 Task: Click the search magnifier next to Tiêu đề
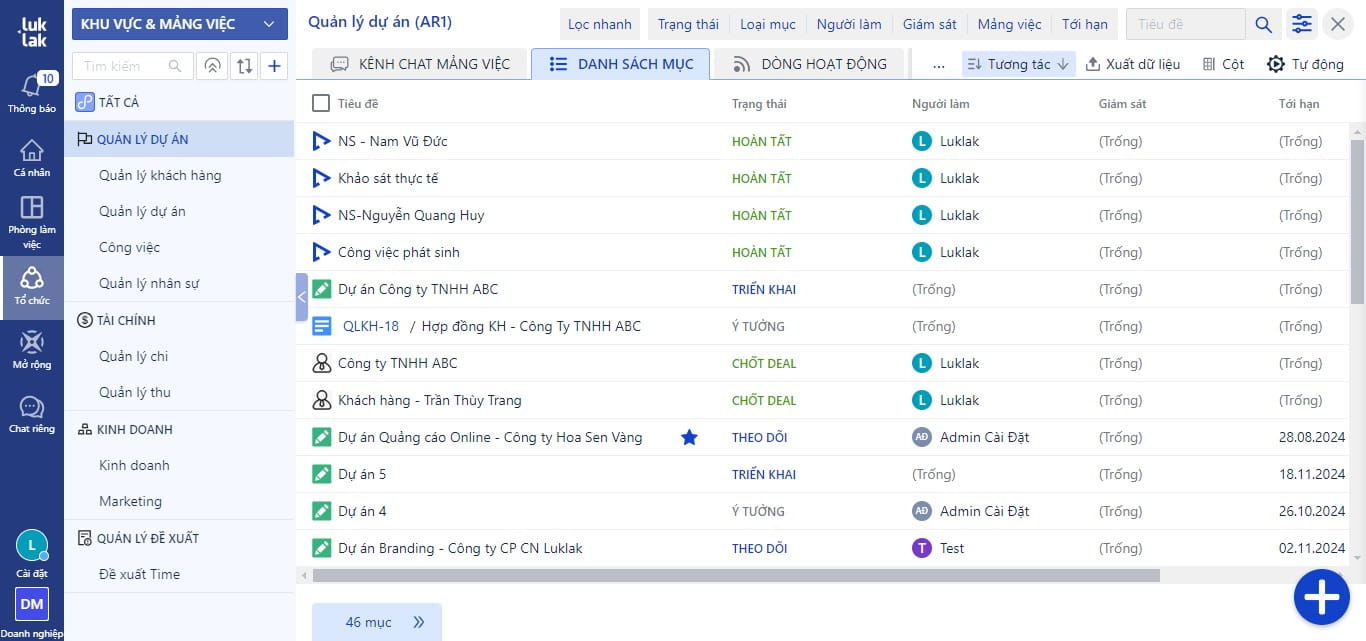pos(1264,25)
